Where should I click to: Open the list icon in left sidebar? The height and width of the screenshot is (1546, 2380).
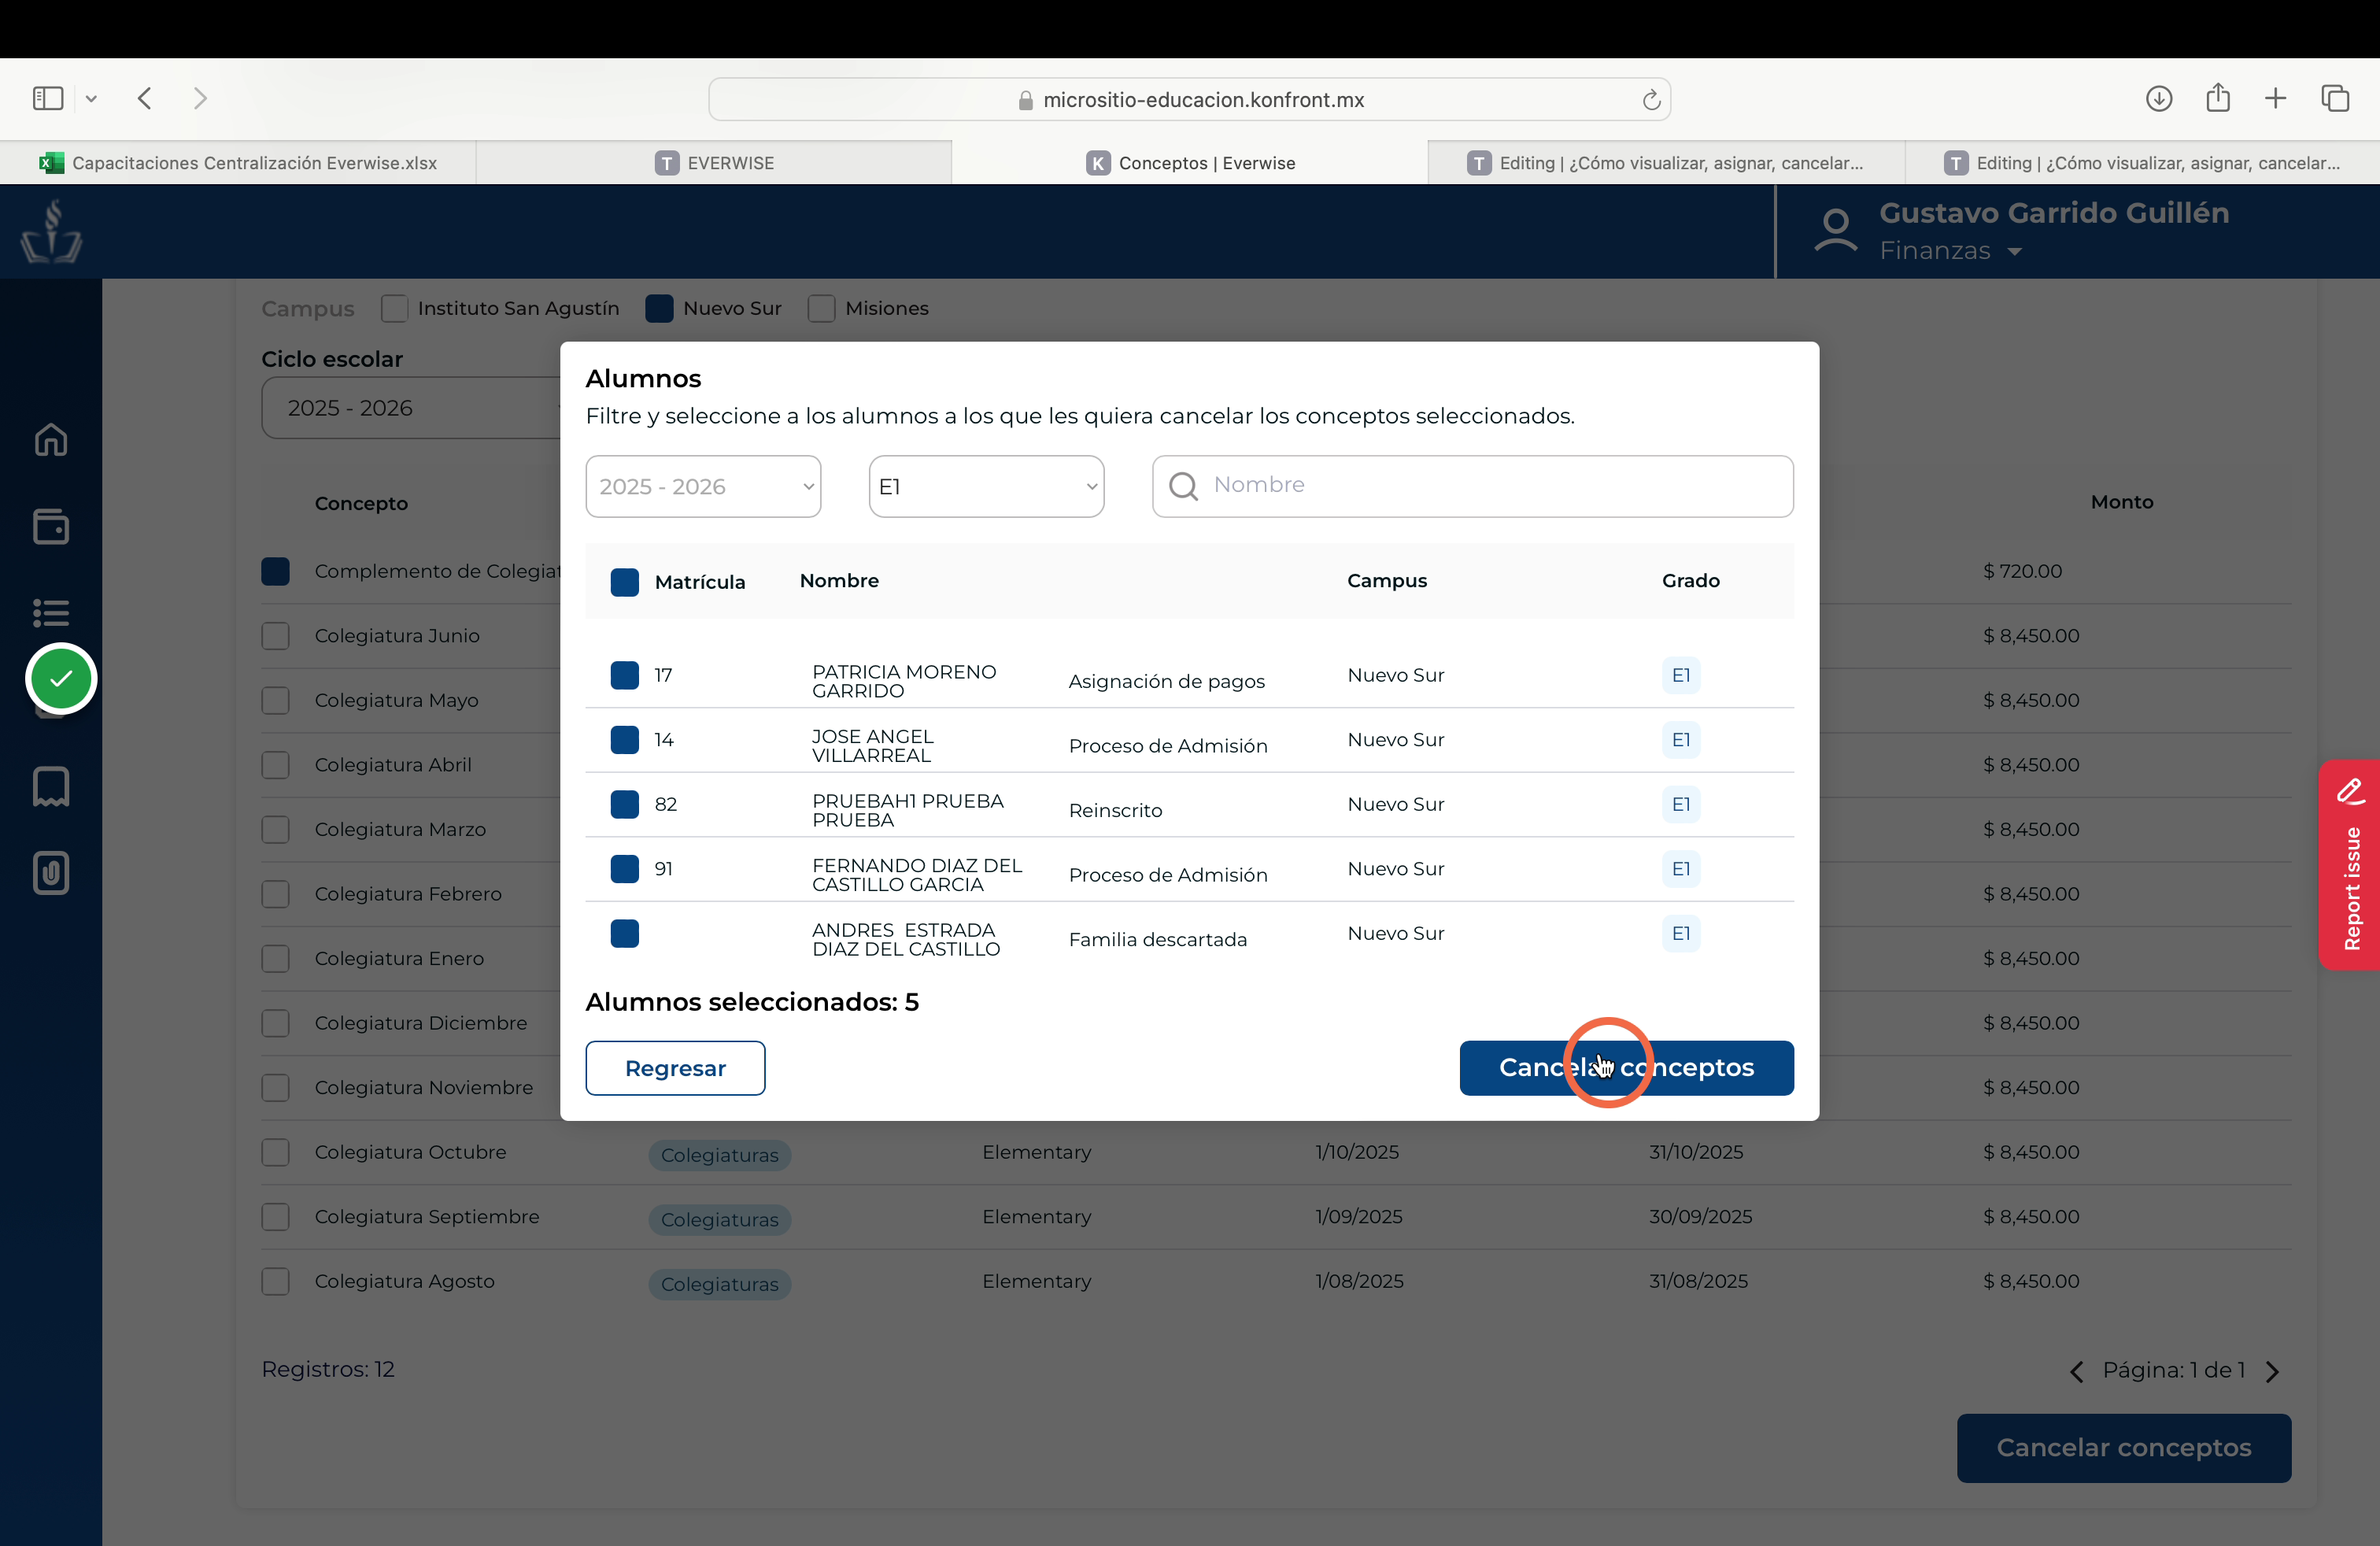pos(51,612)
